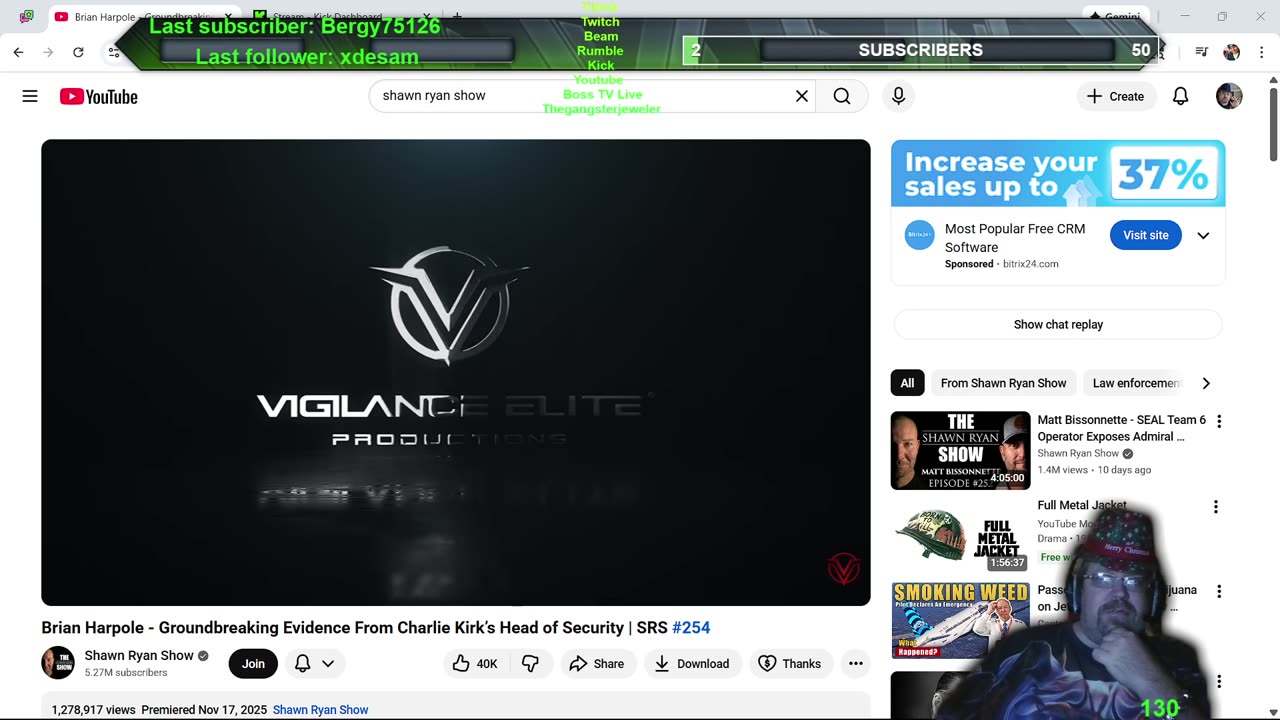The height and width of the screenshot is (720, 1280).
Task: Show chat replay
Action: click(1058, 325)
